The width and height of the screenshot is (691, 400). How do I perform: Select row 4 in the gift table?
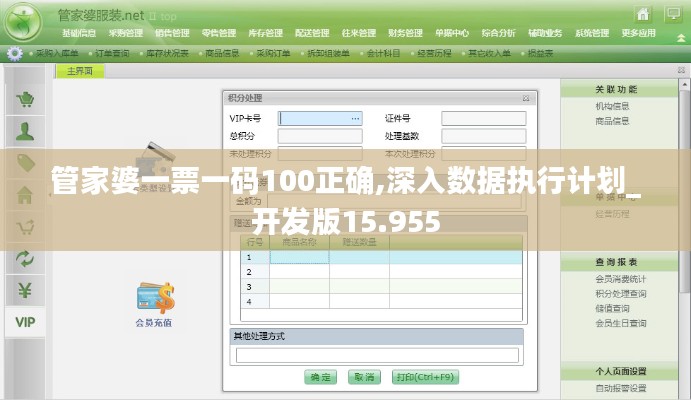tap(382, 302)
